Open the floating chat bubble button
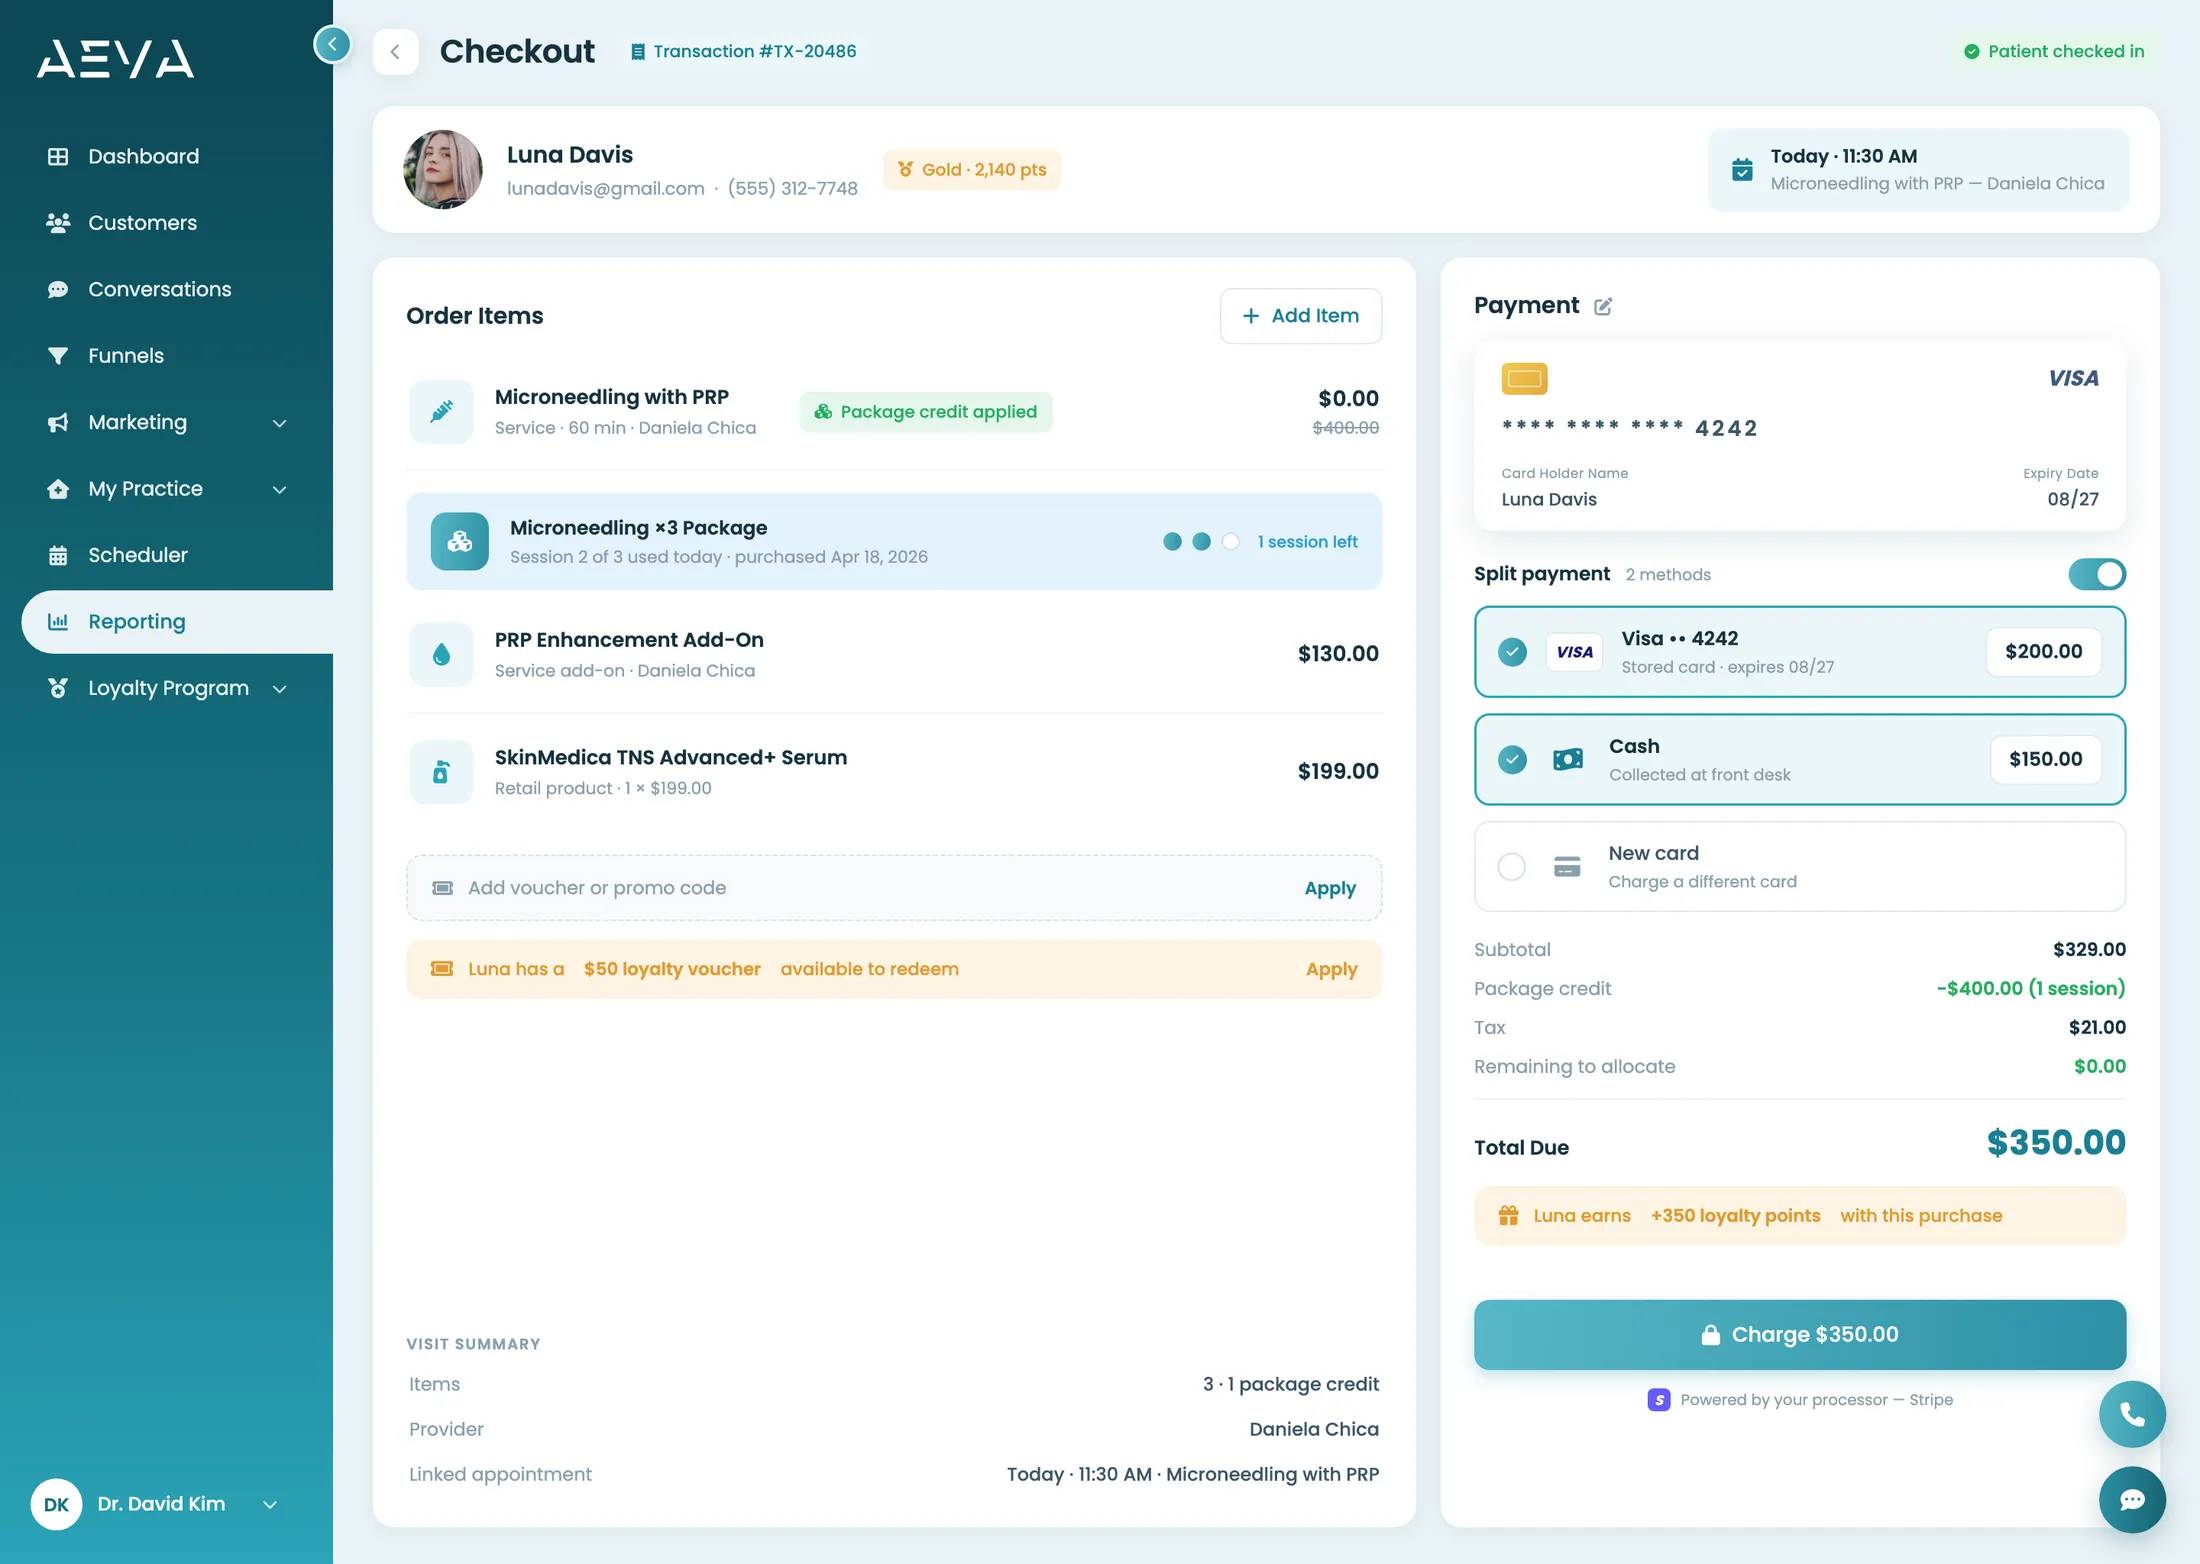Image resolution: width=2200 pixels, height=1564 pixels. point(2132,1499)
